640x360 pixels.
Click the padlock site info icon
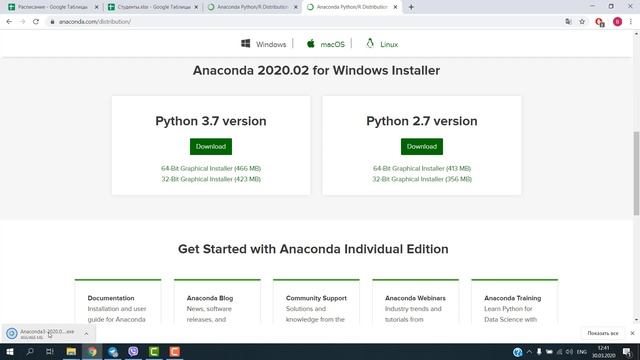(52, 22)
